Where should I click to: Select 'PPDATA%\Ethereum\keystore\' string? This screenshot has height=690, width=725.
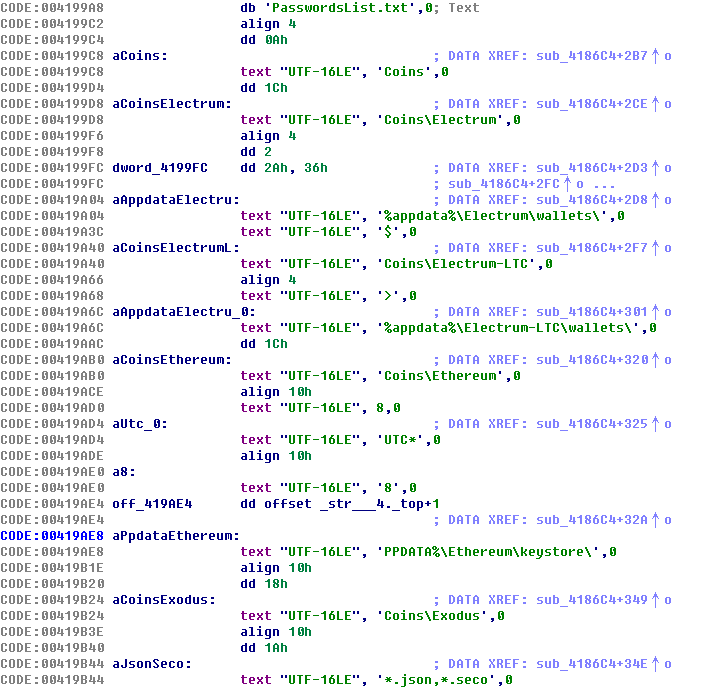pos(488,552)
